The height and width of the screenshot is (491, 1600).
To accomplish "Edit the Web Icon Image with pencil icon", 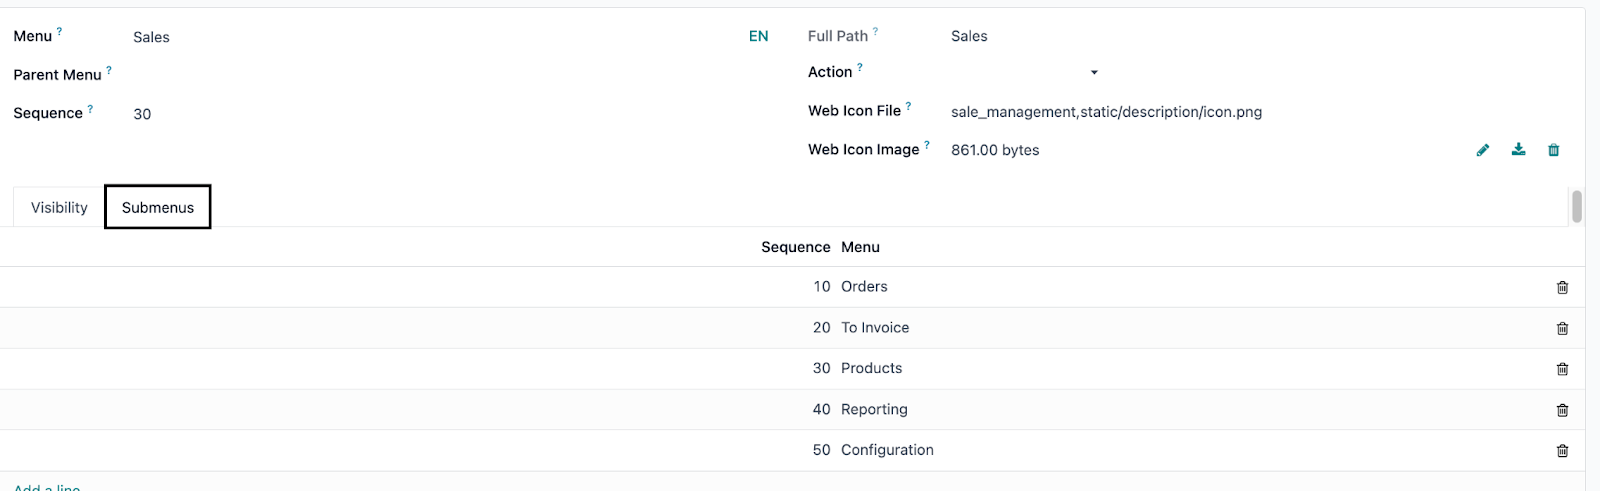I will click(1483, 150).
